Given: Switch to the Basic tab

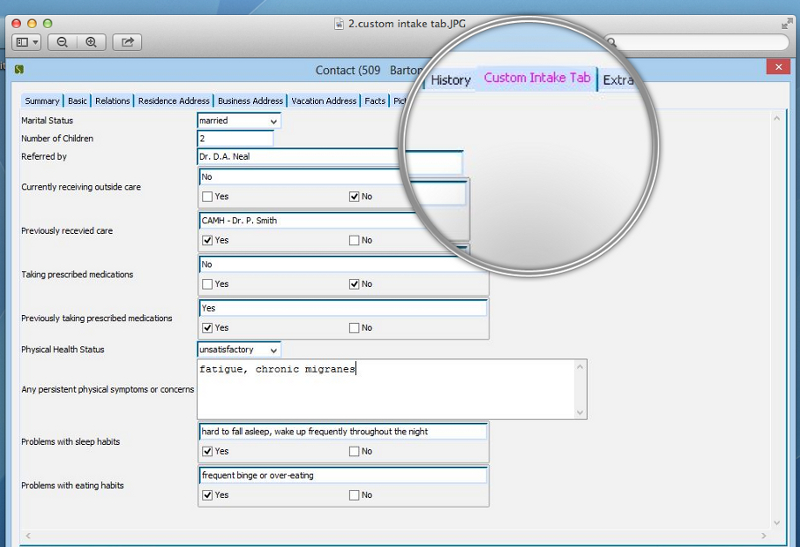Looking at the screenshot, I should click(77, 101).
